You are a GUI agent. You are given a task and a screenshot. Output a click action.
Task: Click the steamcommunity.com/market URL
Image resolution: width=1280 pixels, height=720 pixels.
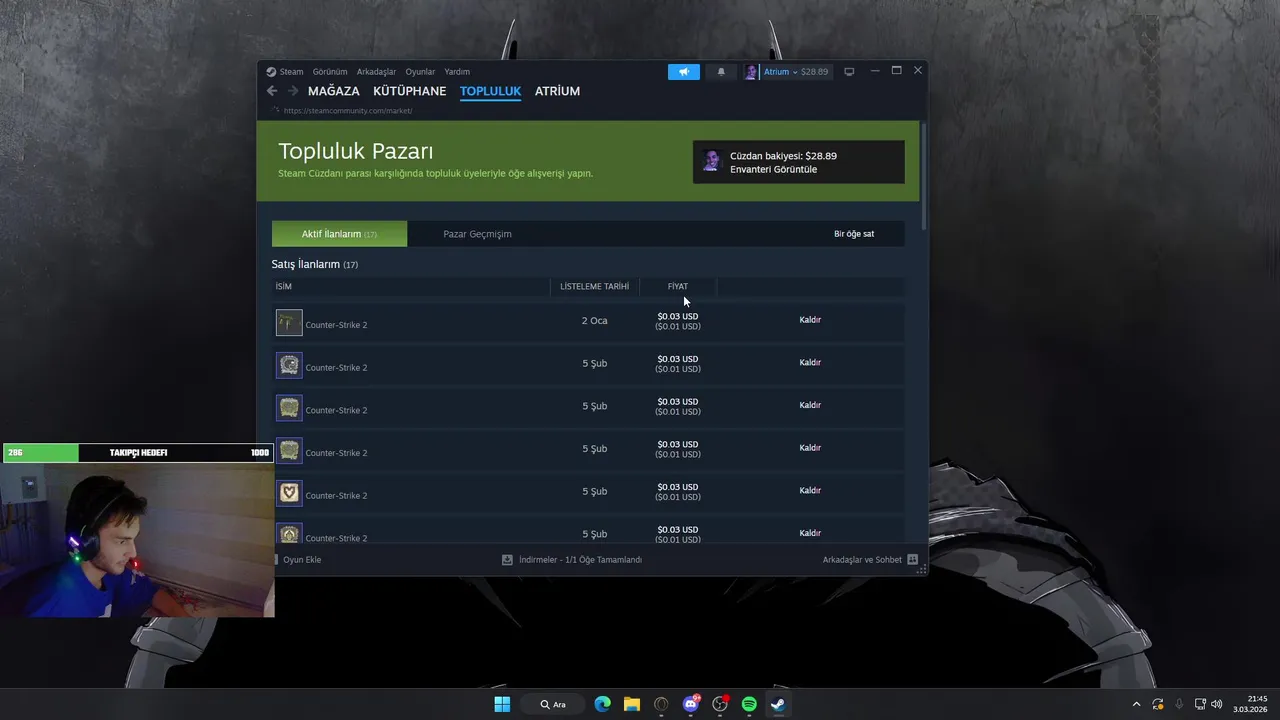coord(348,111)
